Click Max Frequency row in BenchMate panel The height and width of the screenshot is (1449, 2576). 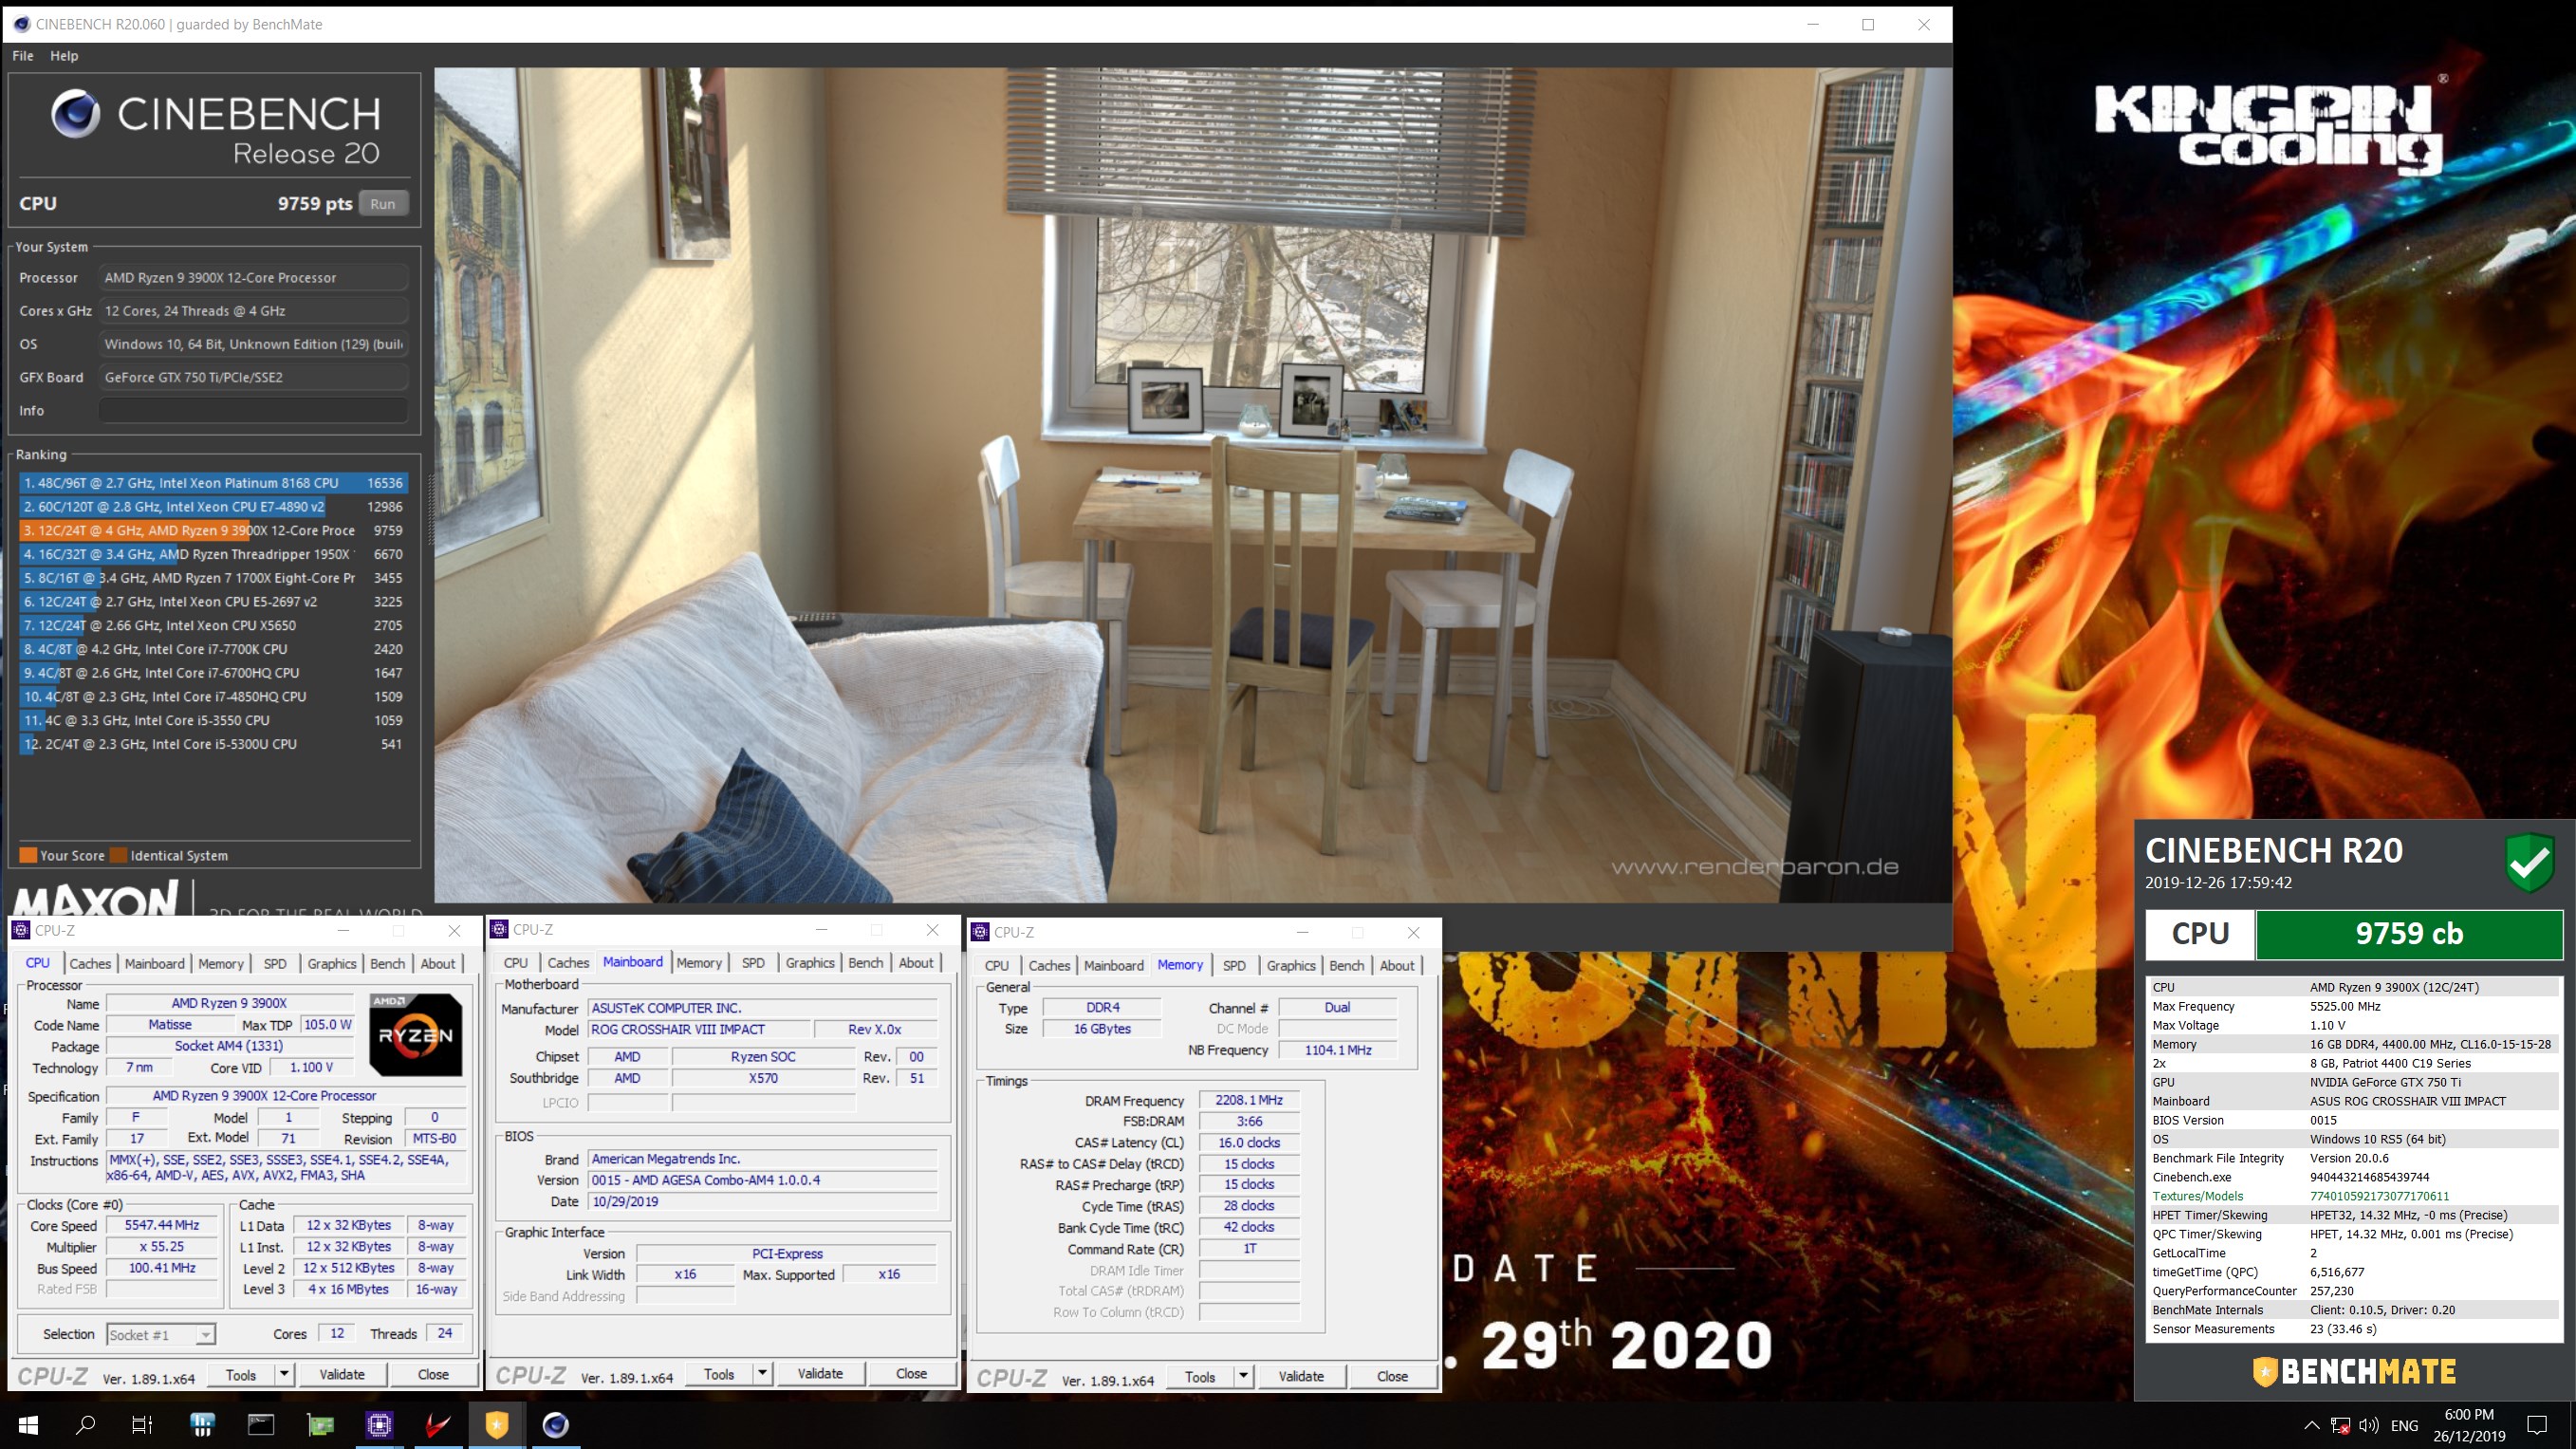point(2355,1006)
